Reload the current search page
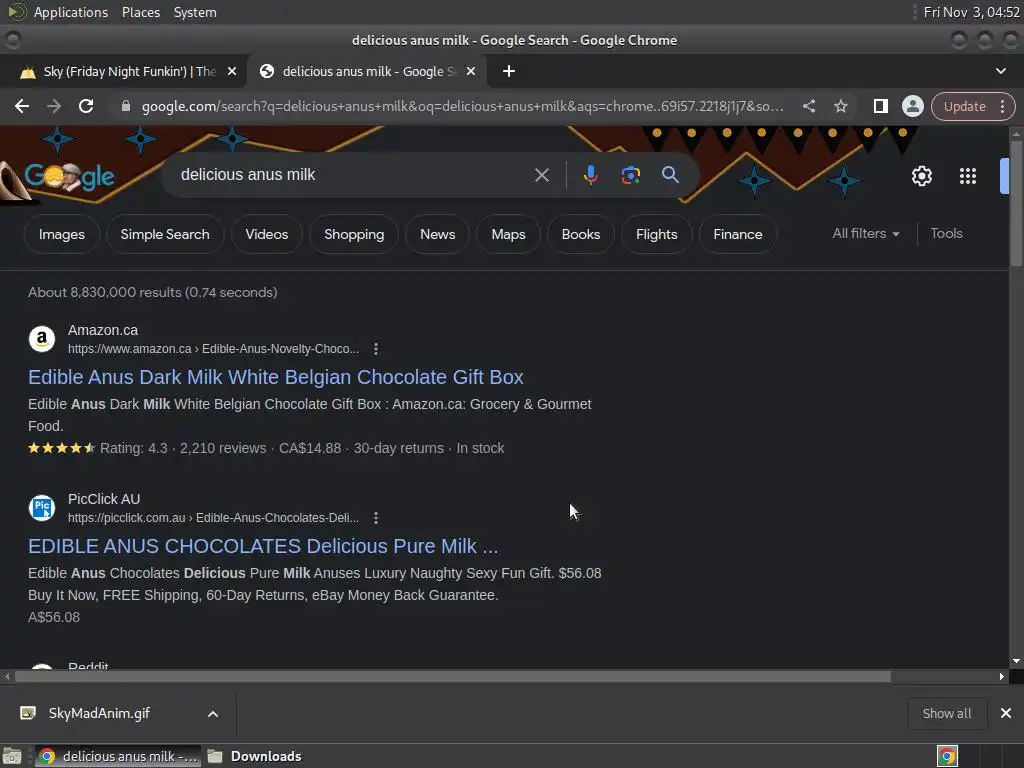 point(86,106)
